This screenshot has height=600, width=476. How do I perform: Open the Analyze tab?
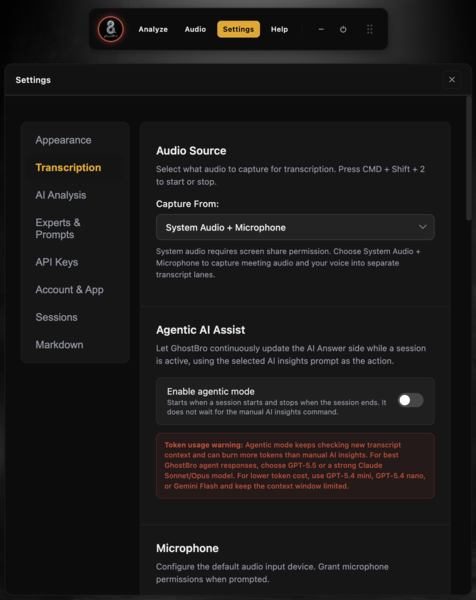tap(153, 29)
